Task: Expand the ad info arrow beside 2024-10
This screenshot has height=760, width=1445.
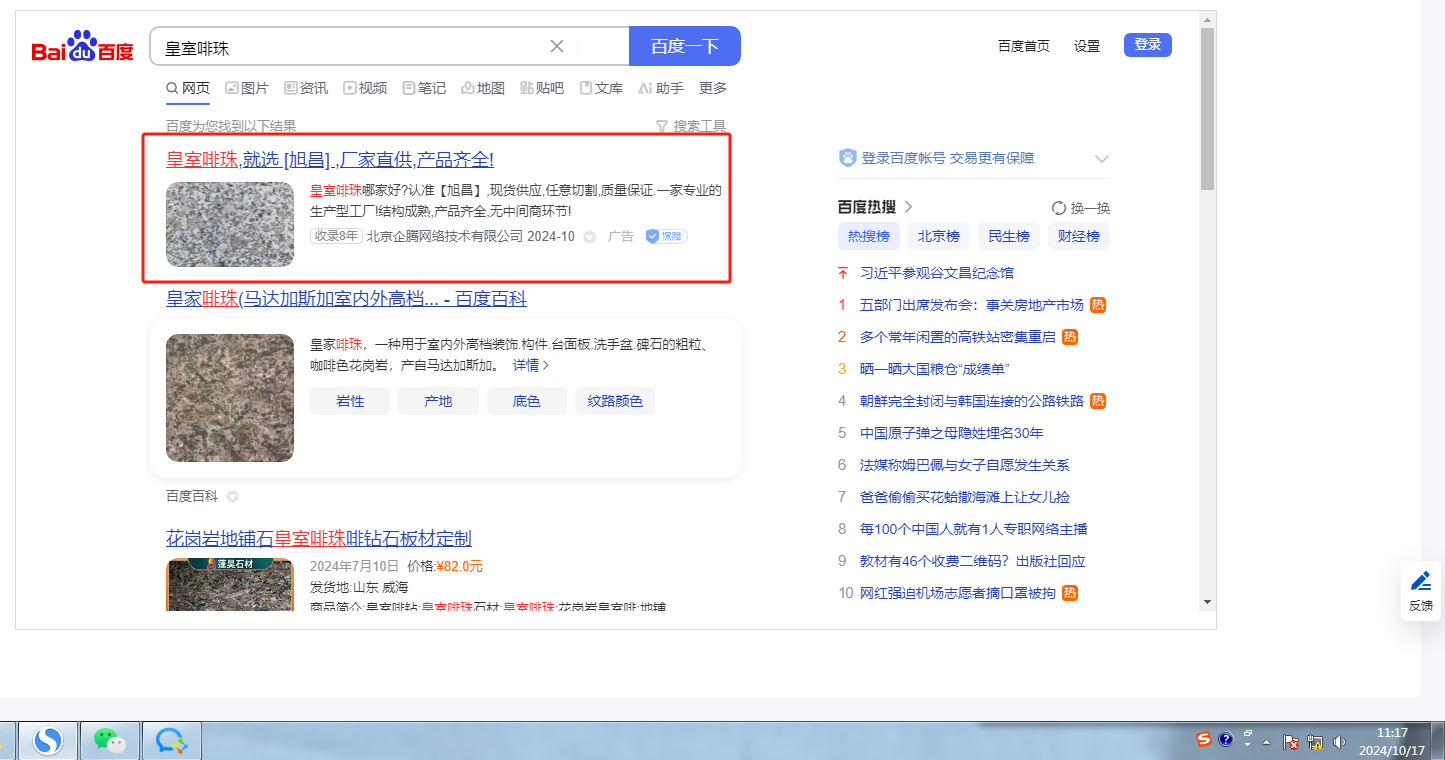Action: coord(589,237)
